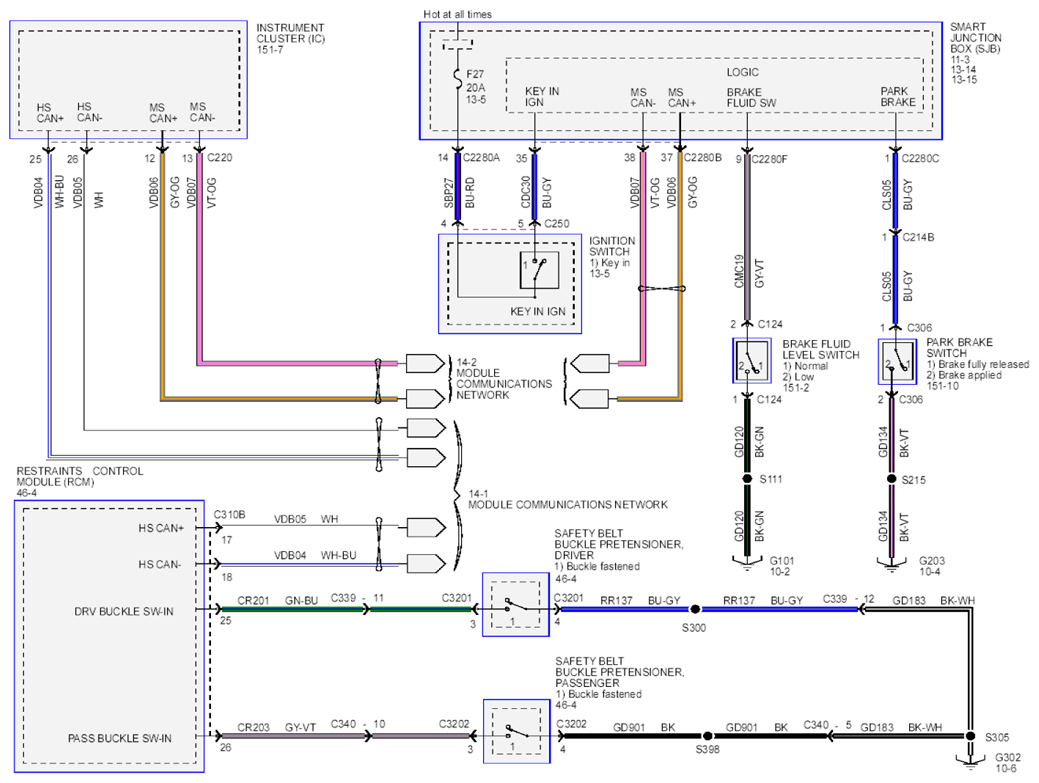Viewport: 1039px width, 783px height.
Task: Click the Instrument Cluster (IC) label
Action: point(290,38)
